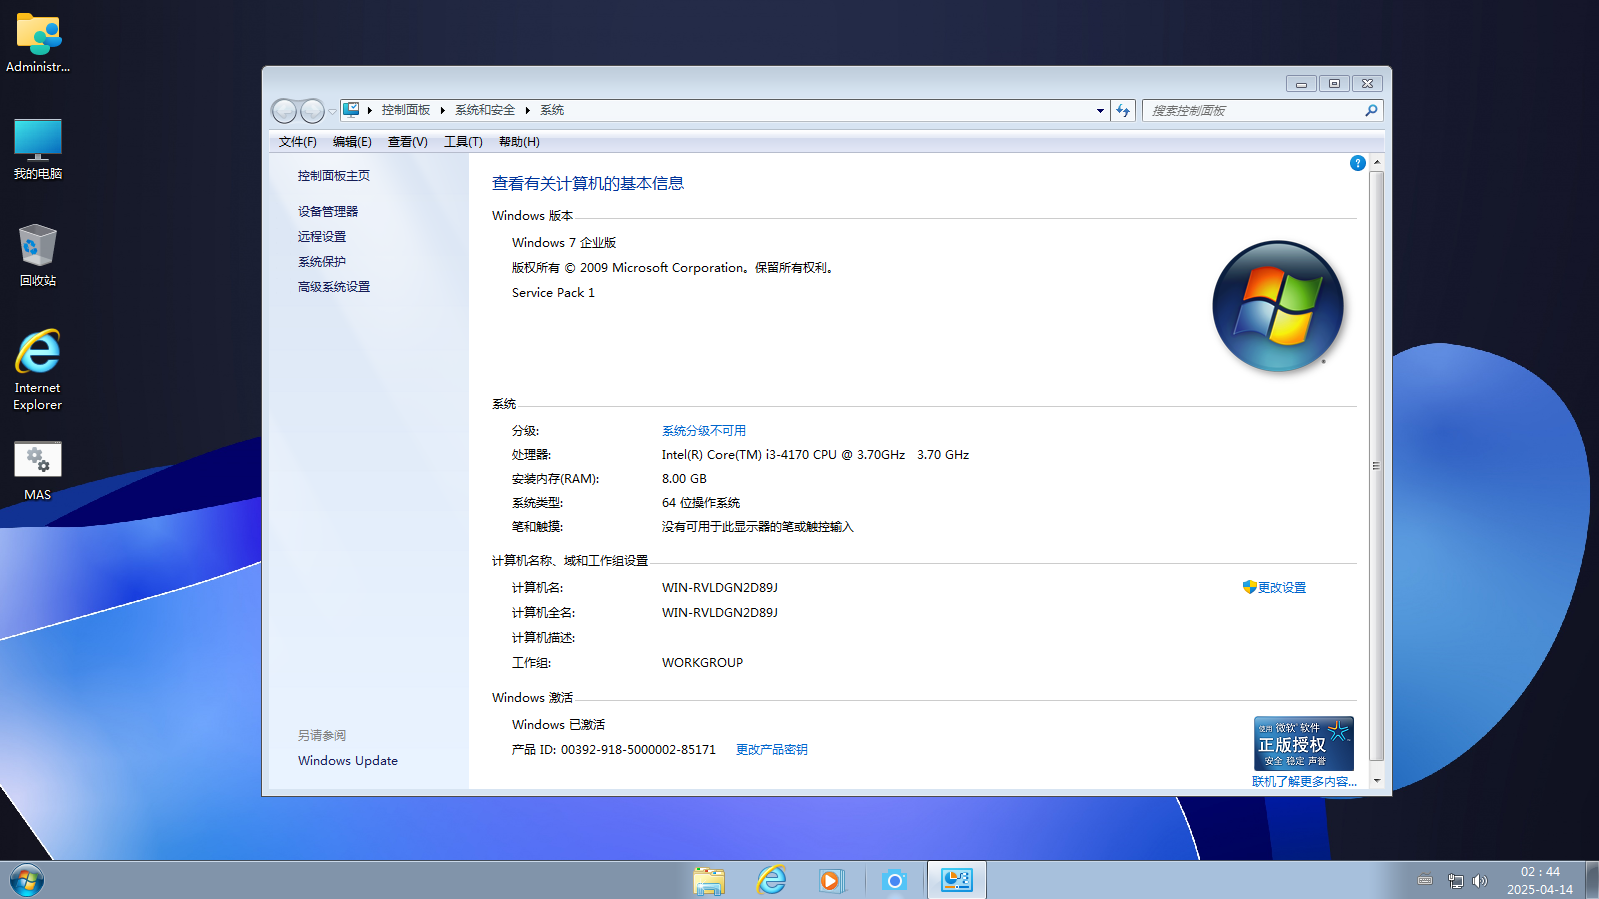Screen dimensions: 1599x899
Task: Expand the arrow after 控制面板 breadcrumb
Action: 442,111
